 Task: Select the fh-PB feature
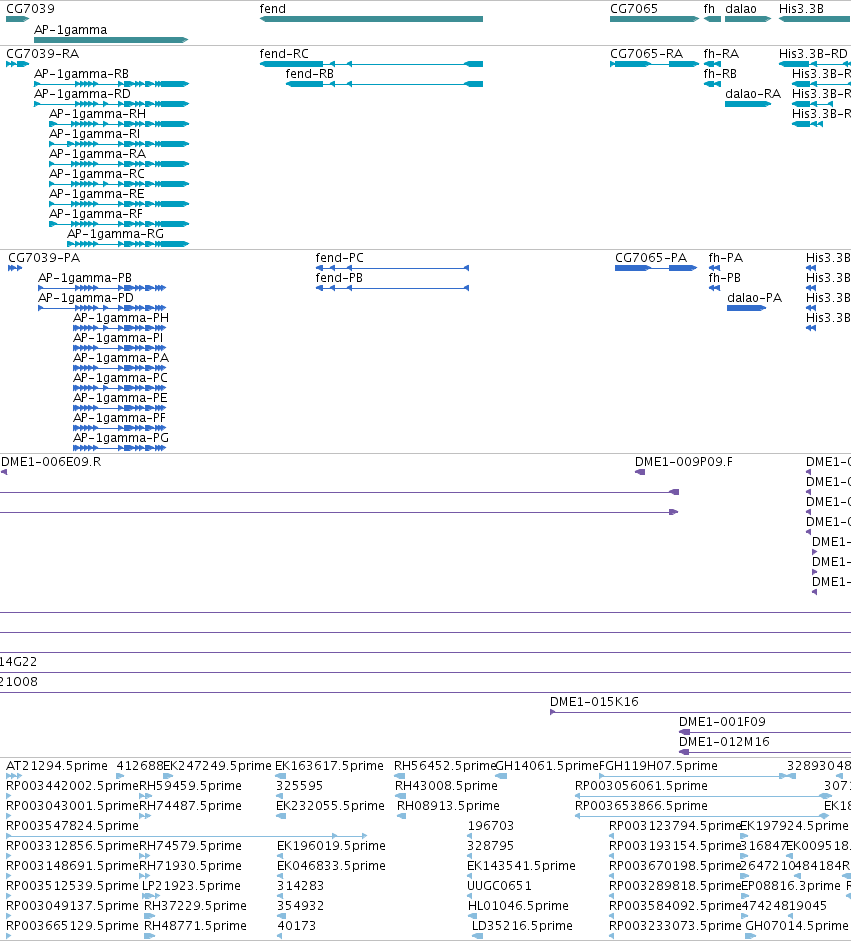[x=714, y=288]
